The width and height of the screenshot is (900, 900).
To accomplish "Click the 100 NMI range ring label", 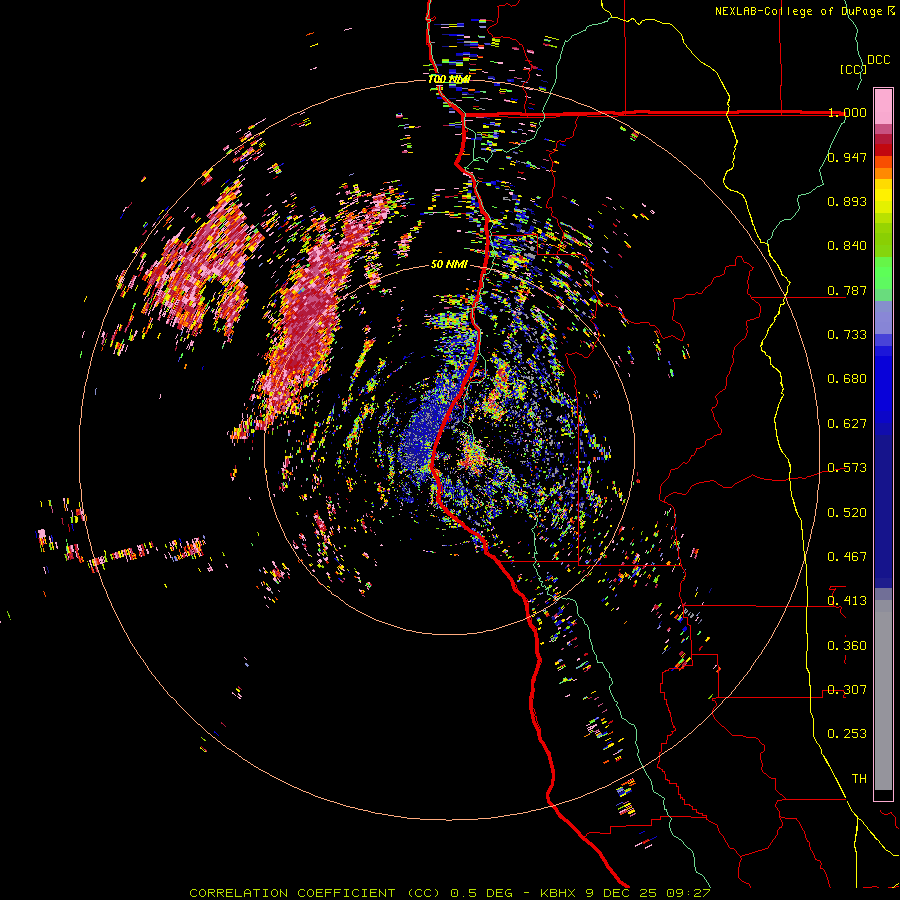I will click(x=449, y=79).
